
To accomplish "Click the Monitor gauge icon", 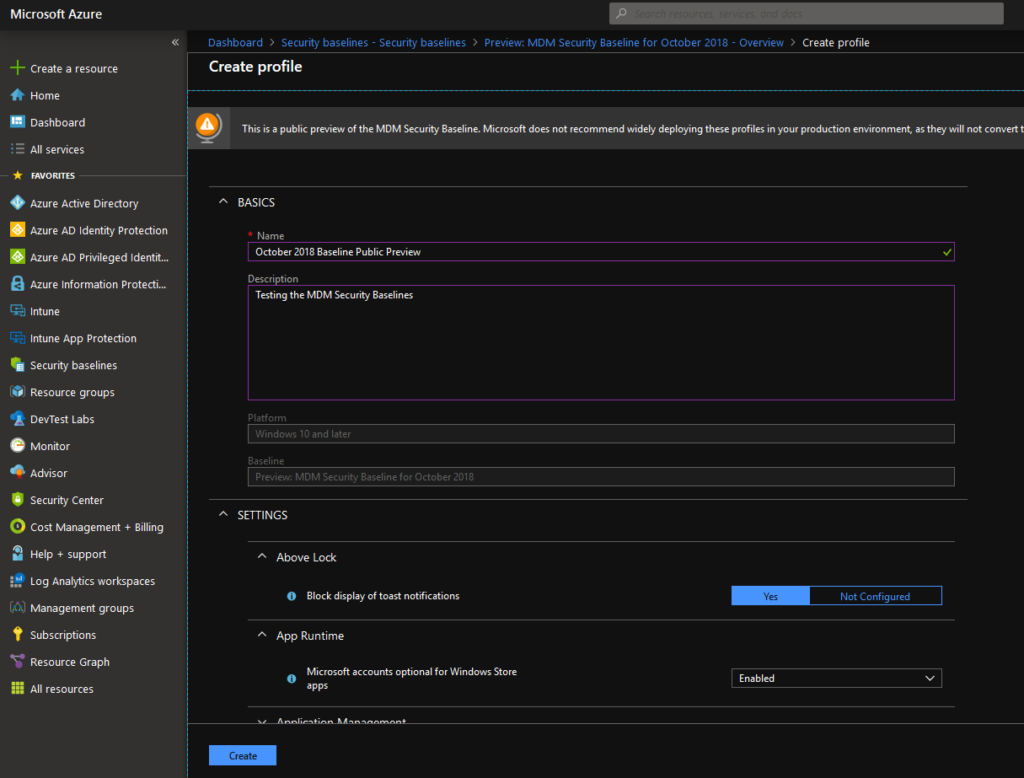I will pyautogui.click(x=18, y=446).
